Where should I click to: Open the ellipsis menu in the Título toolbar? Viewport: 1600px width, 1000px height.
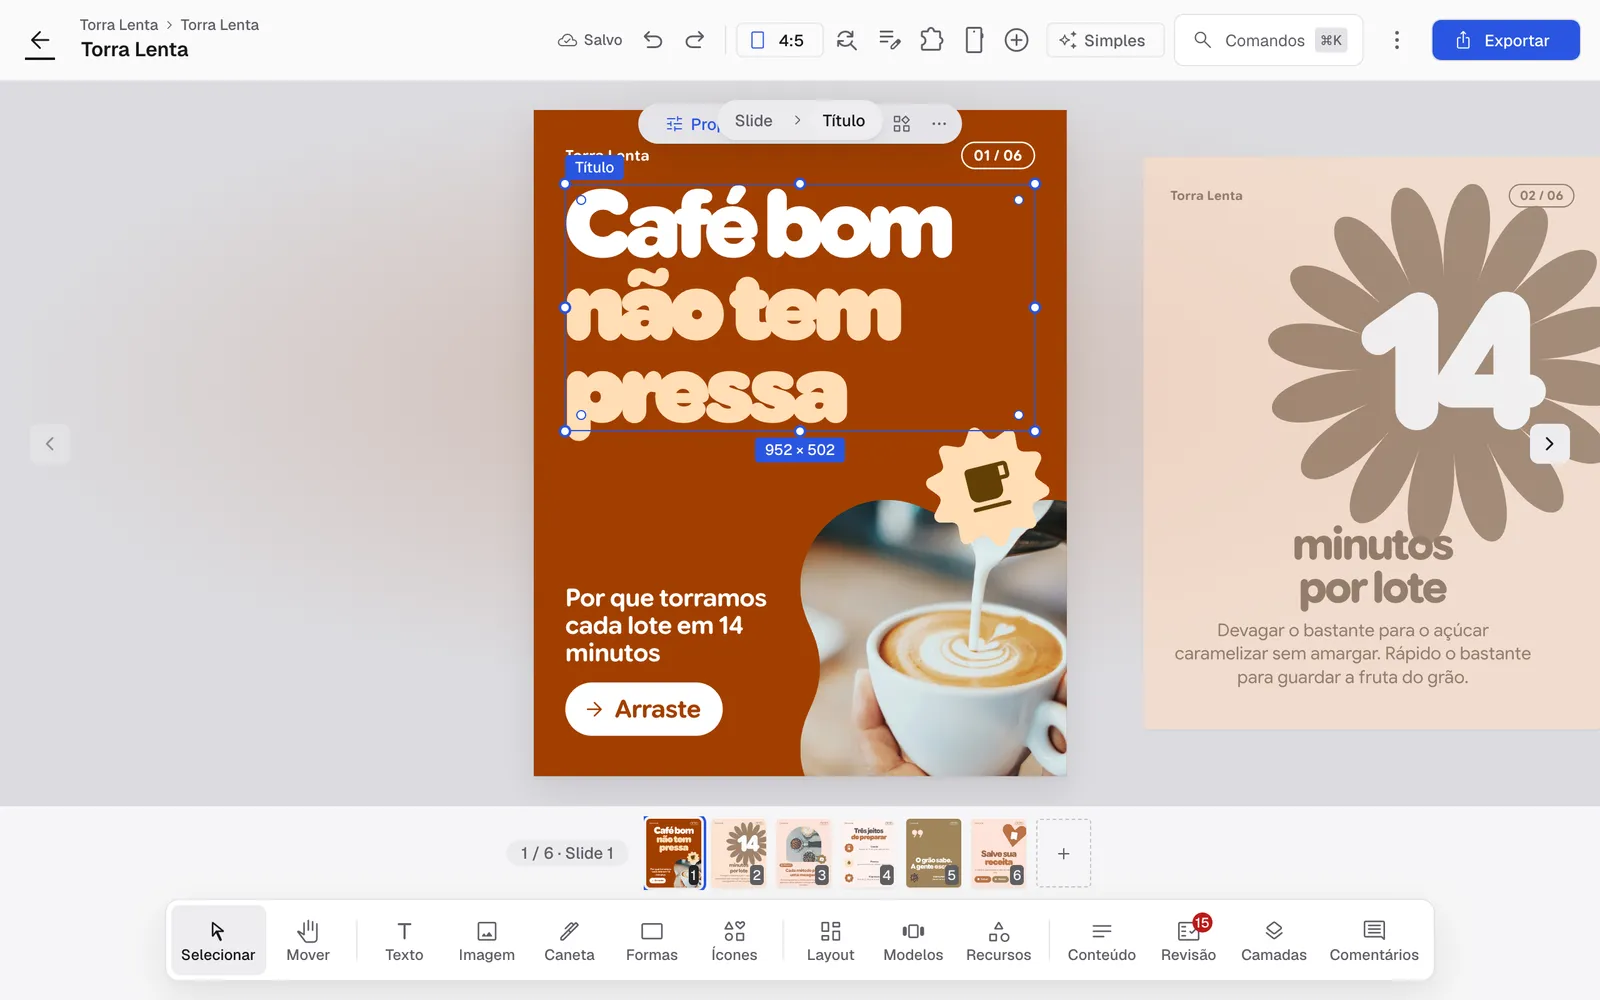tap(939, 123)
